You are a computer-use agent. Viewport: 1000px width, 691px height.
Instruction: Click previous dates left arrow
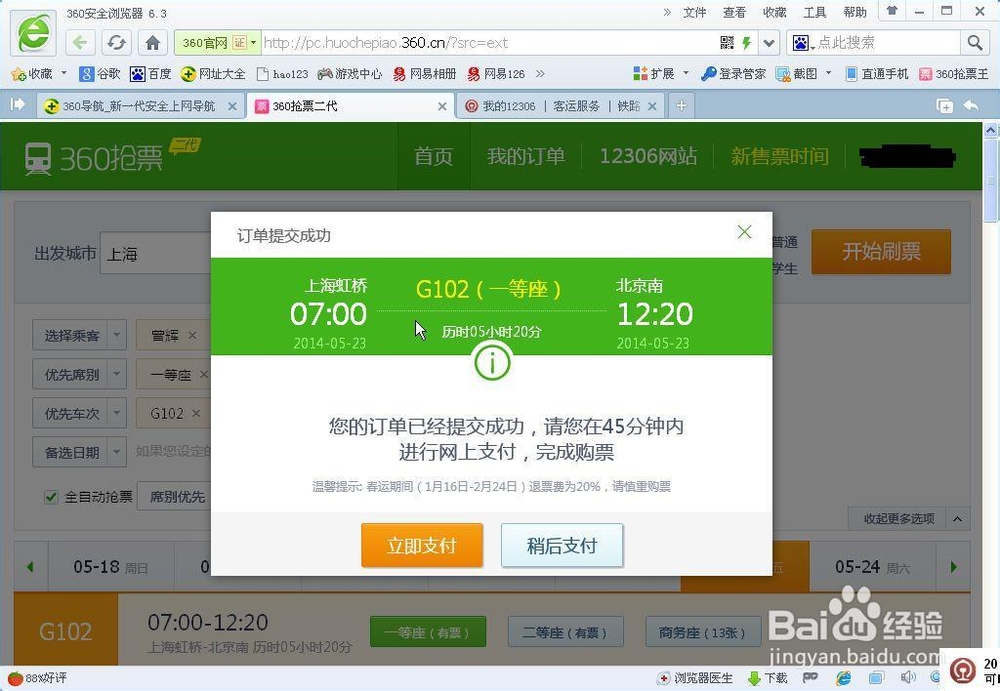[x=30, y=567]
